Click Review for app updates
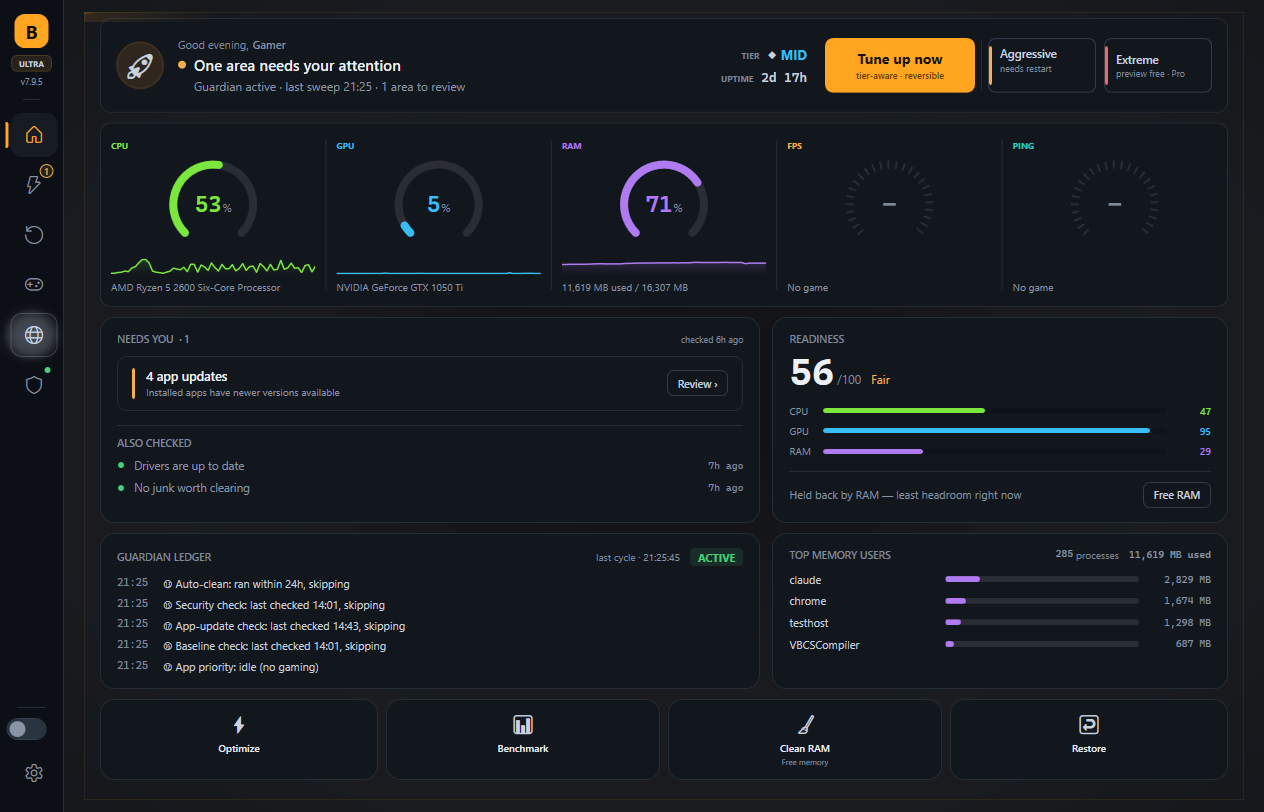The width and height of the screenshot is (1264, 812). [698, 384]
